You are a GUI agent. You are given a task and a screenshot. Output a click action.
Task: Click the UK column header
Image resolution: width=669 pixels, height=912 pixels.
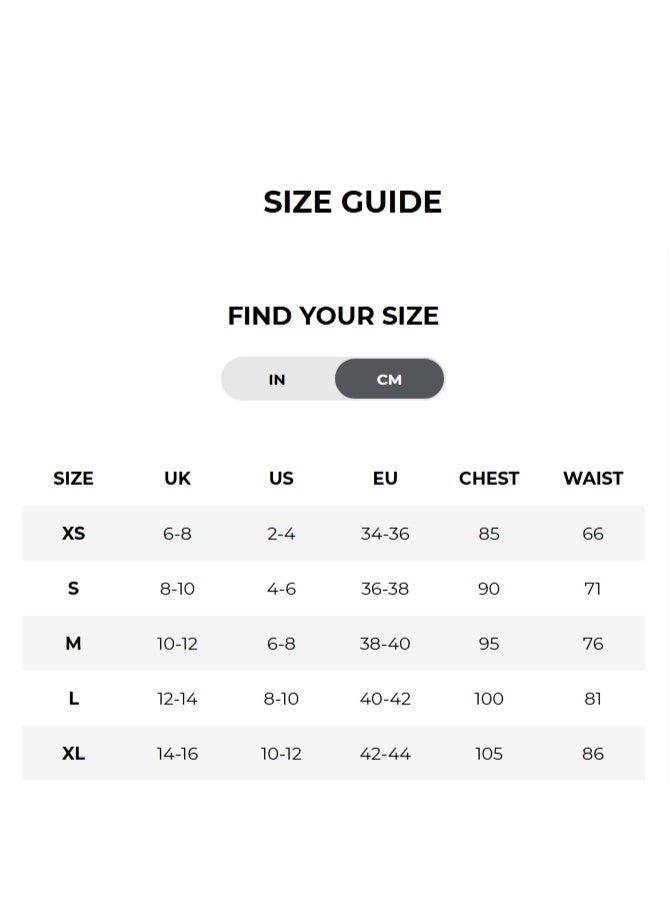177,479
